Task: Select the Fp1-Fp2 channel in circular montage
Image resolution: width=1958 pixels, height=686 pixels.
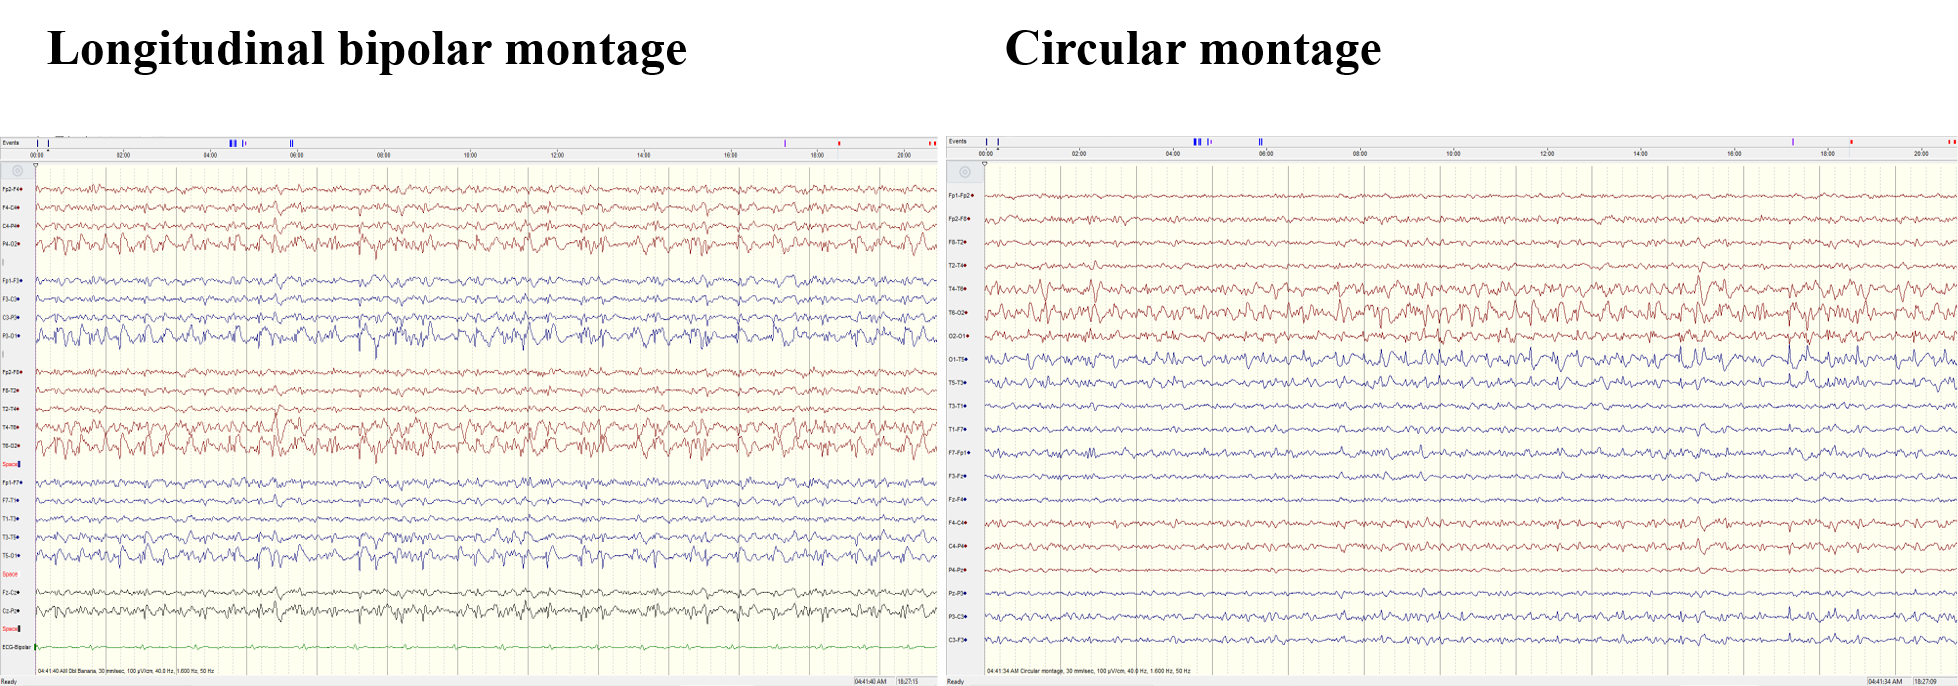Action: pos(959,196)
